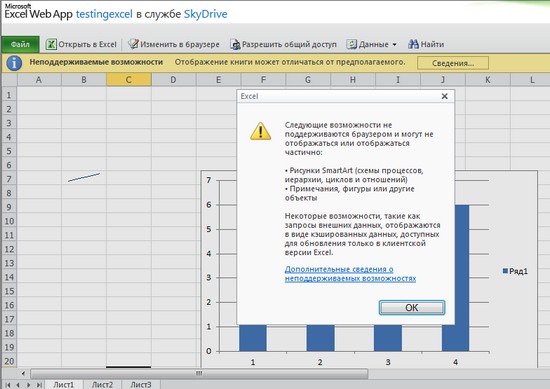Select column E header
The height and width of the screenshot is (389, 550).
coord(218,80)
